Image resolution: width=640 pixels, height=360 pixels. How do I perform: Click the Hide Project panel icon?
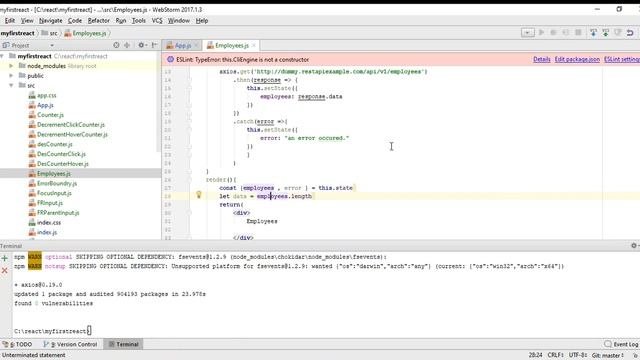point(155,45)
